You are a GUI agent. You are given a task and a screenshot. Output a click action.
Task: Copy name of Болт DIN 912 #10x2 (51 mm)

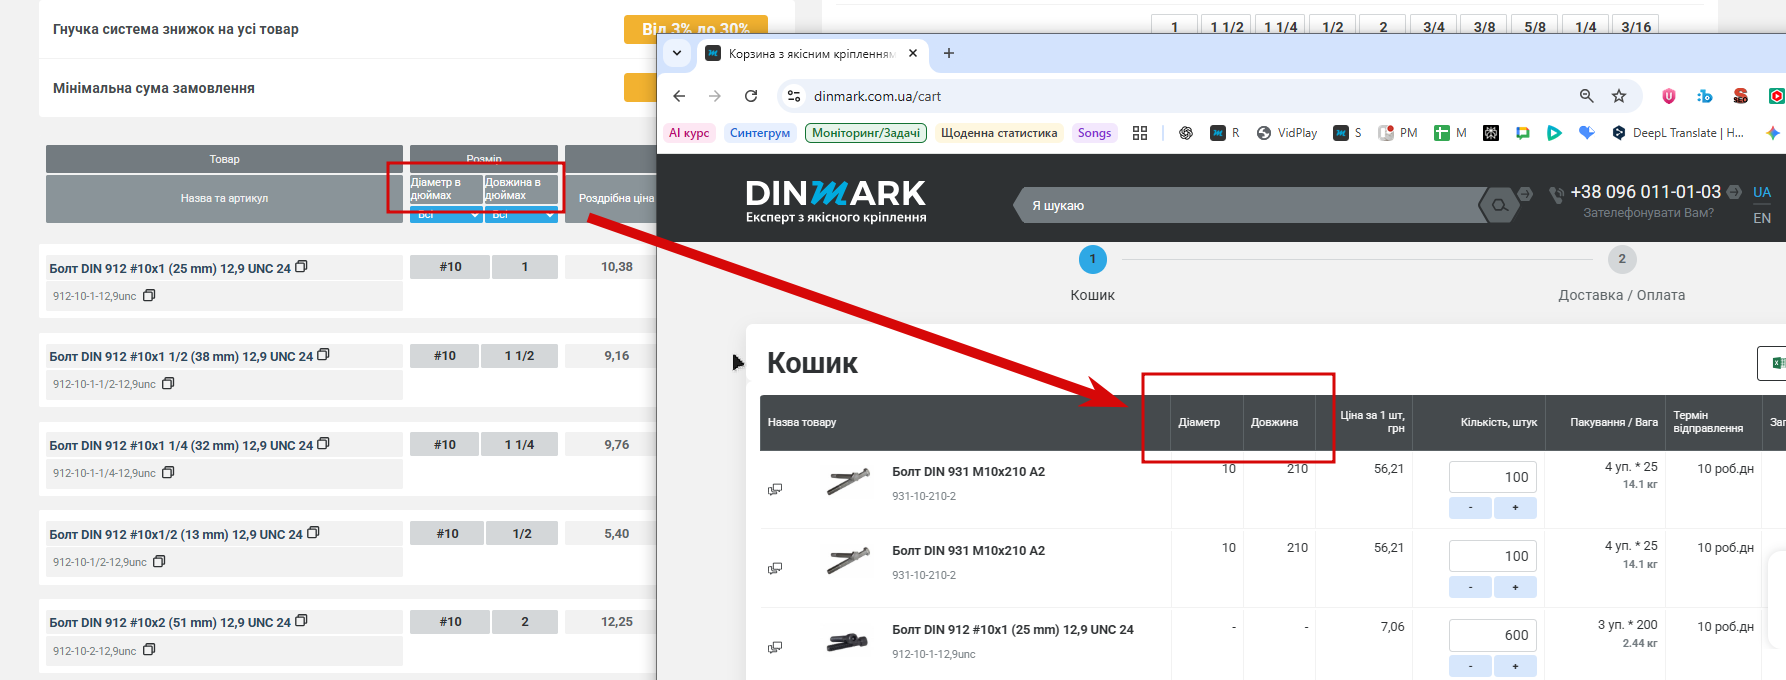[301, 621]
